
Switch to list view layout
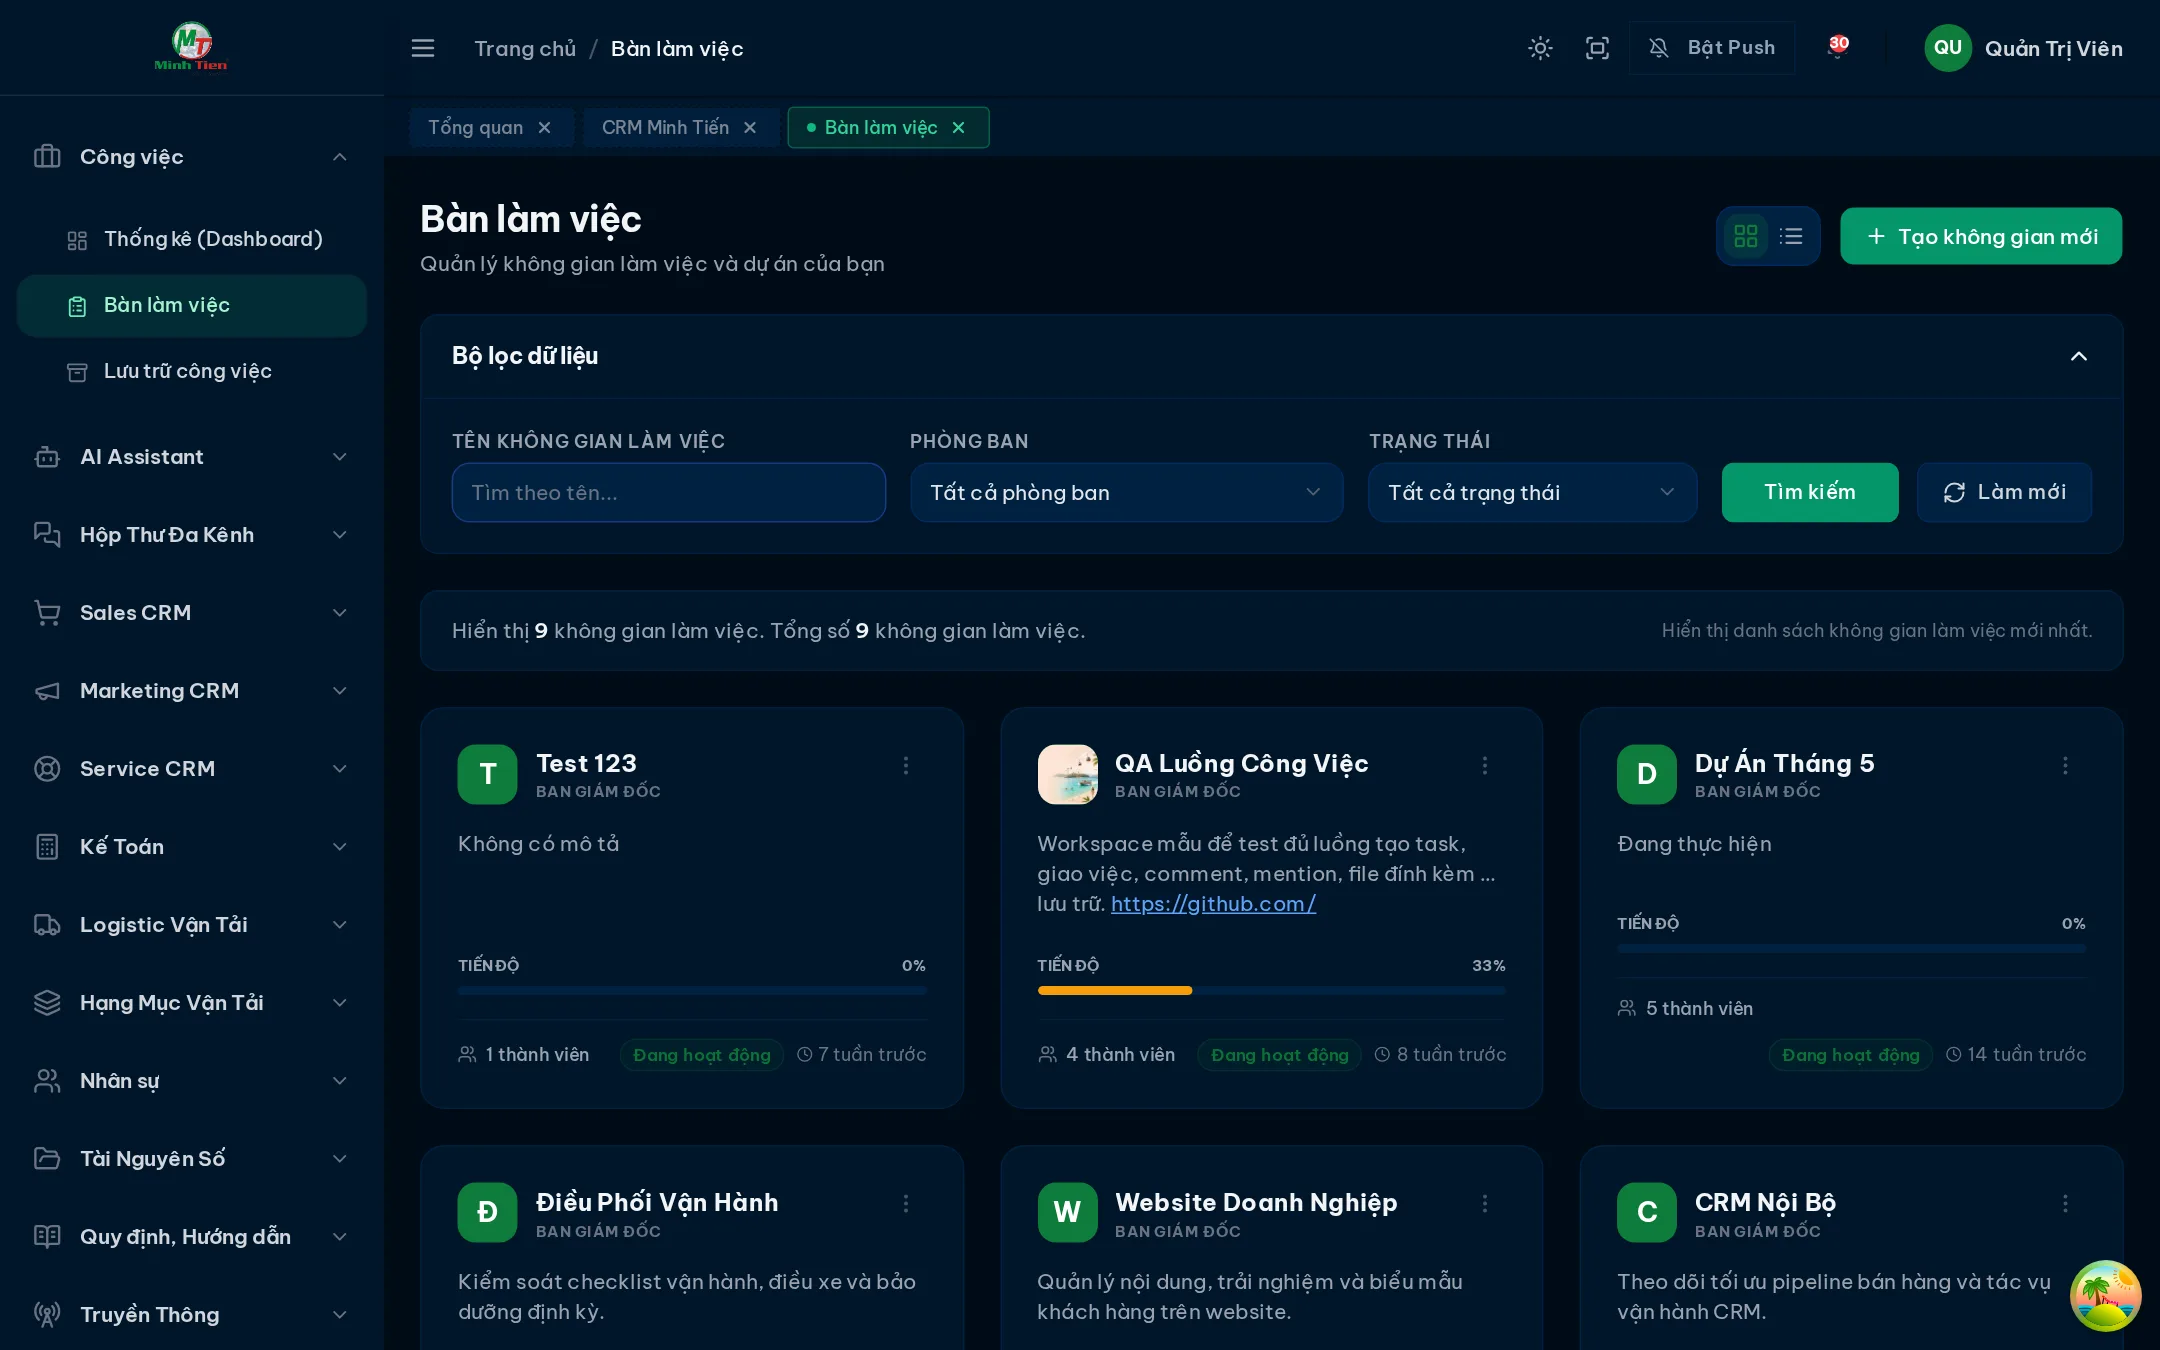point(1791,236)
